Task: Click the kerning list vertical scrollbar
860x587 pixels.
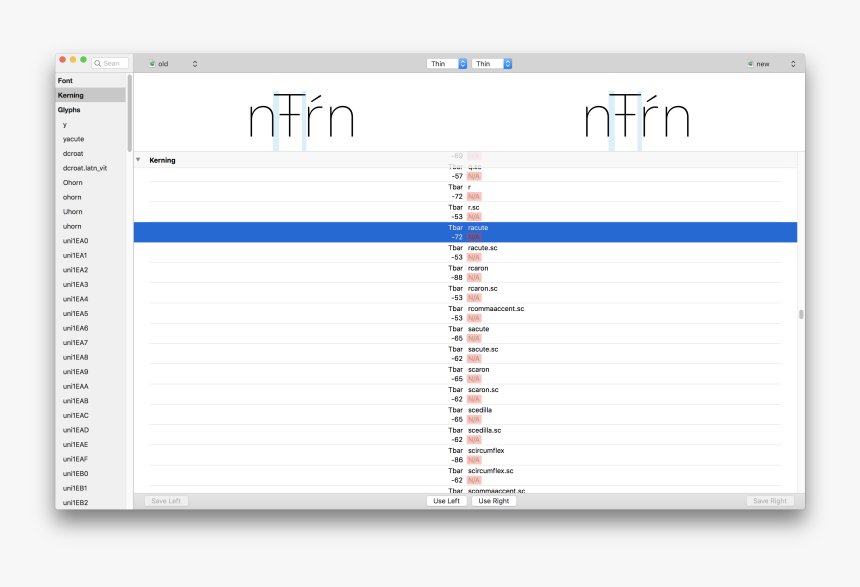Action: coord(800,314)
